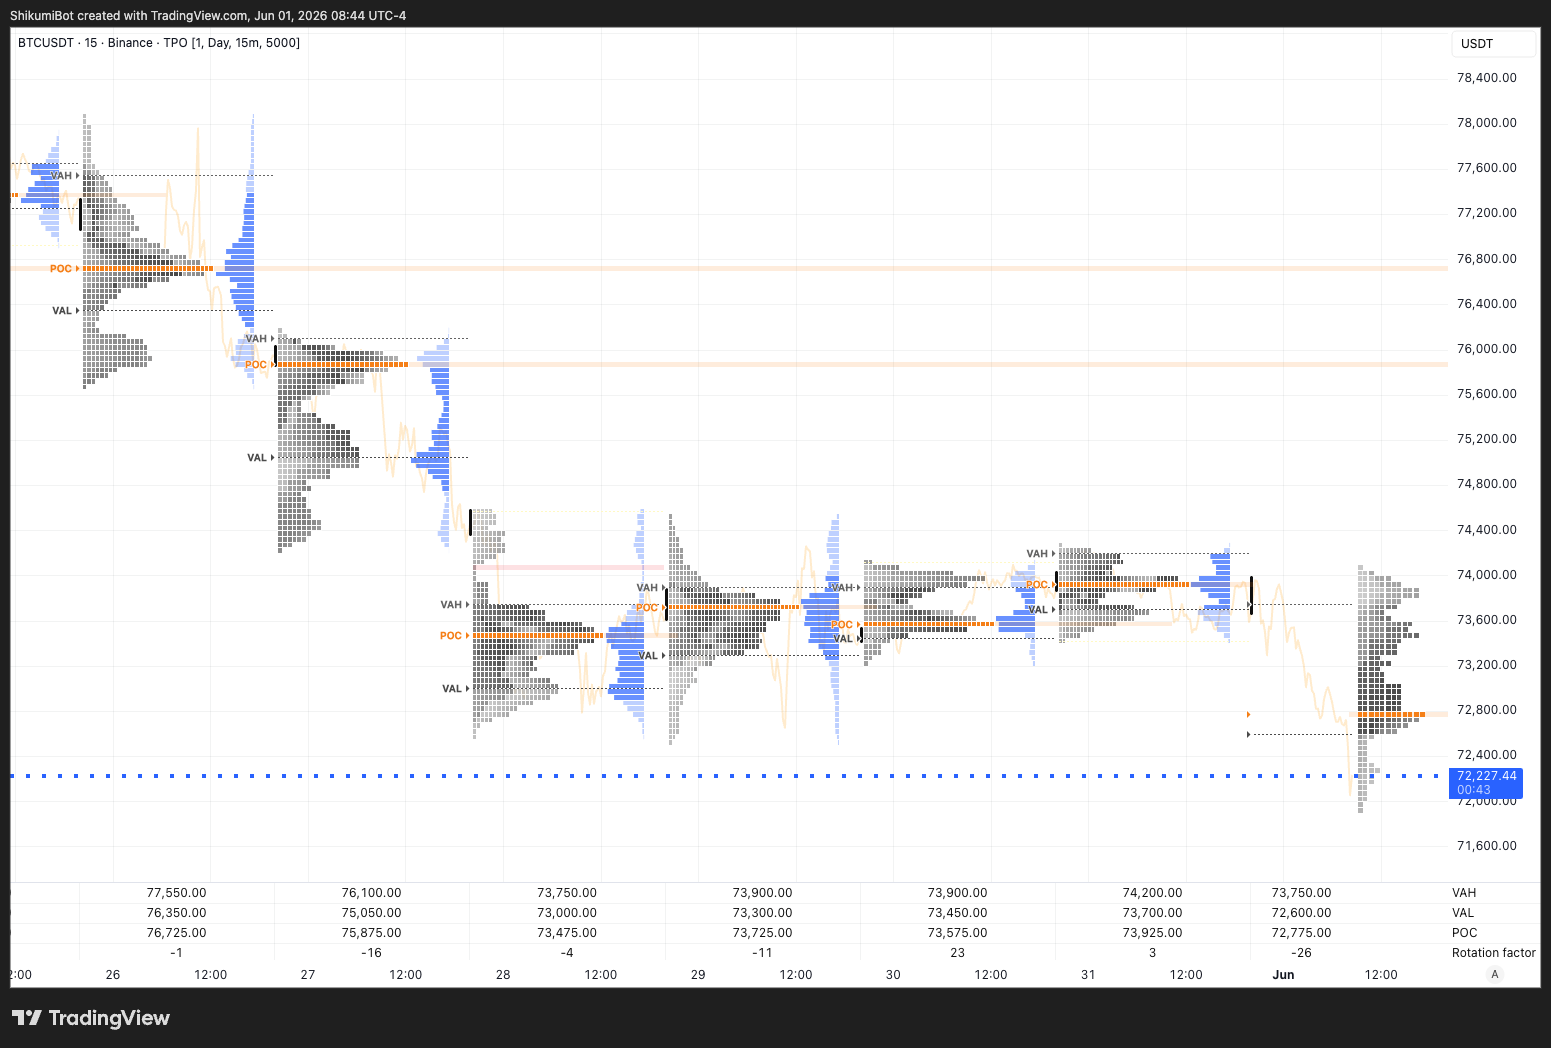The width and height of the screenshot is (1551, 1048).
Task: Click the 75,600.00 price axis label
Action: (x=1486, y=394)
